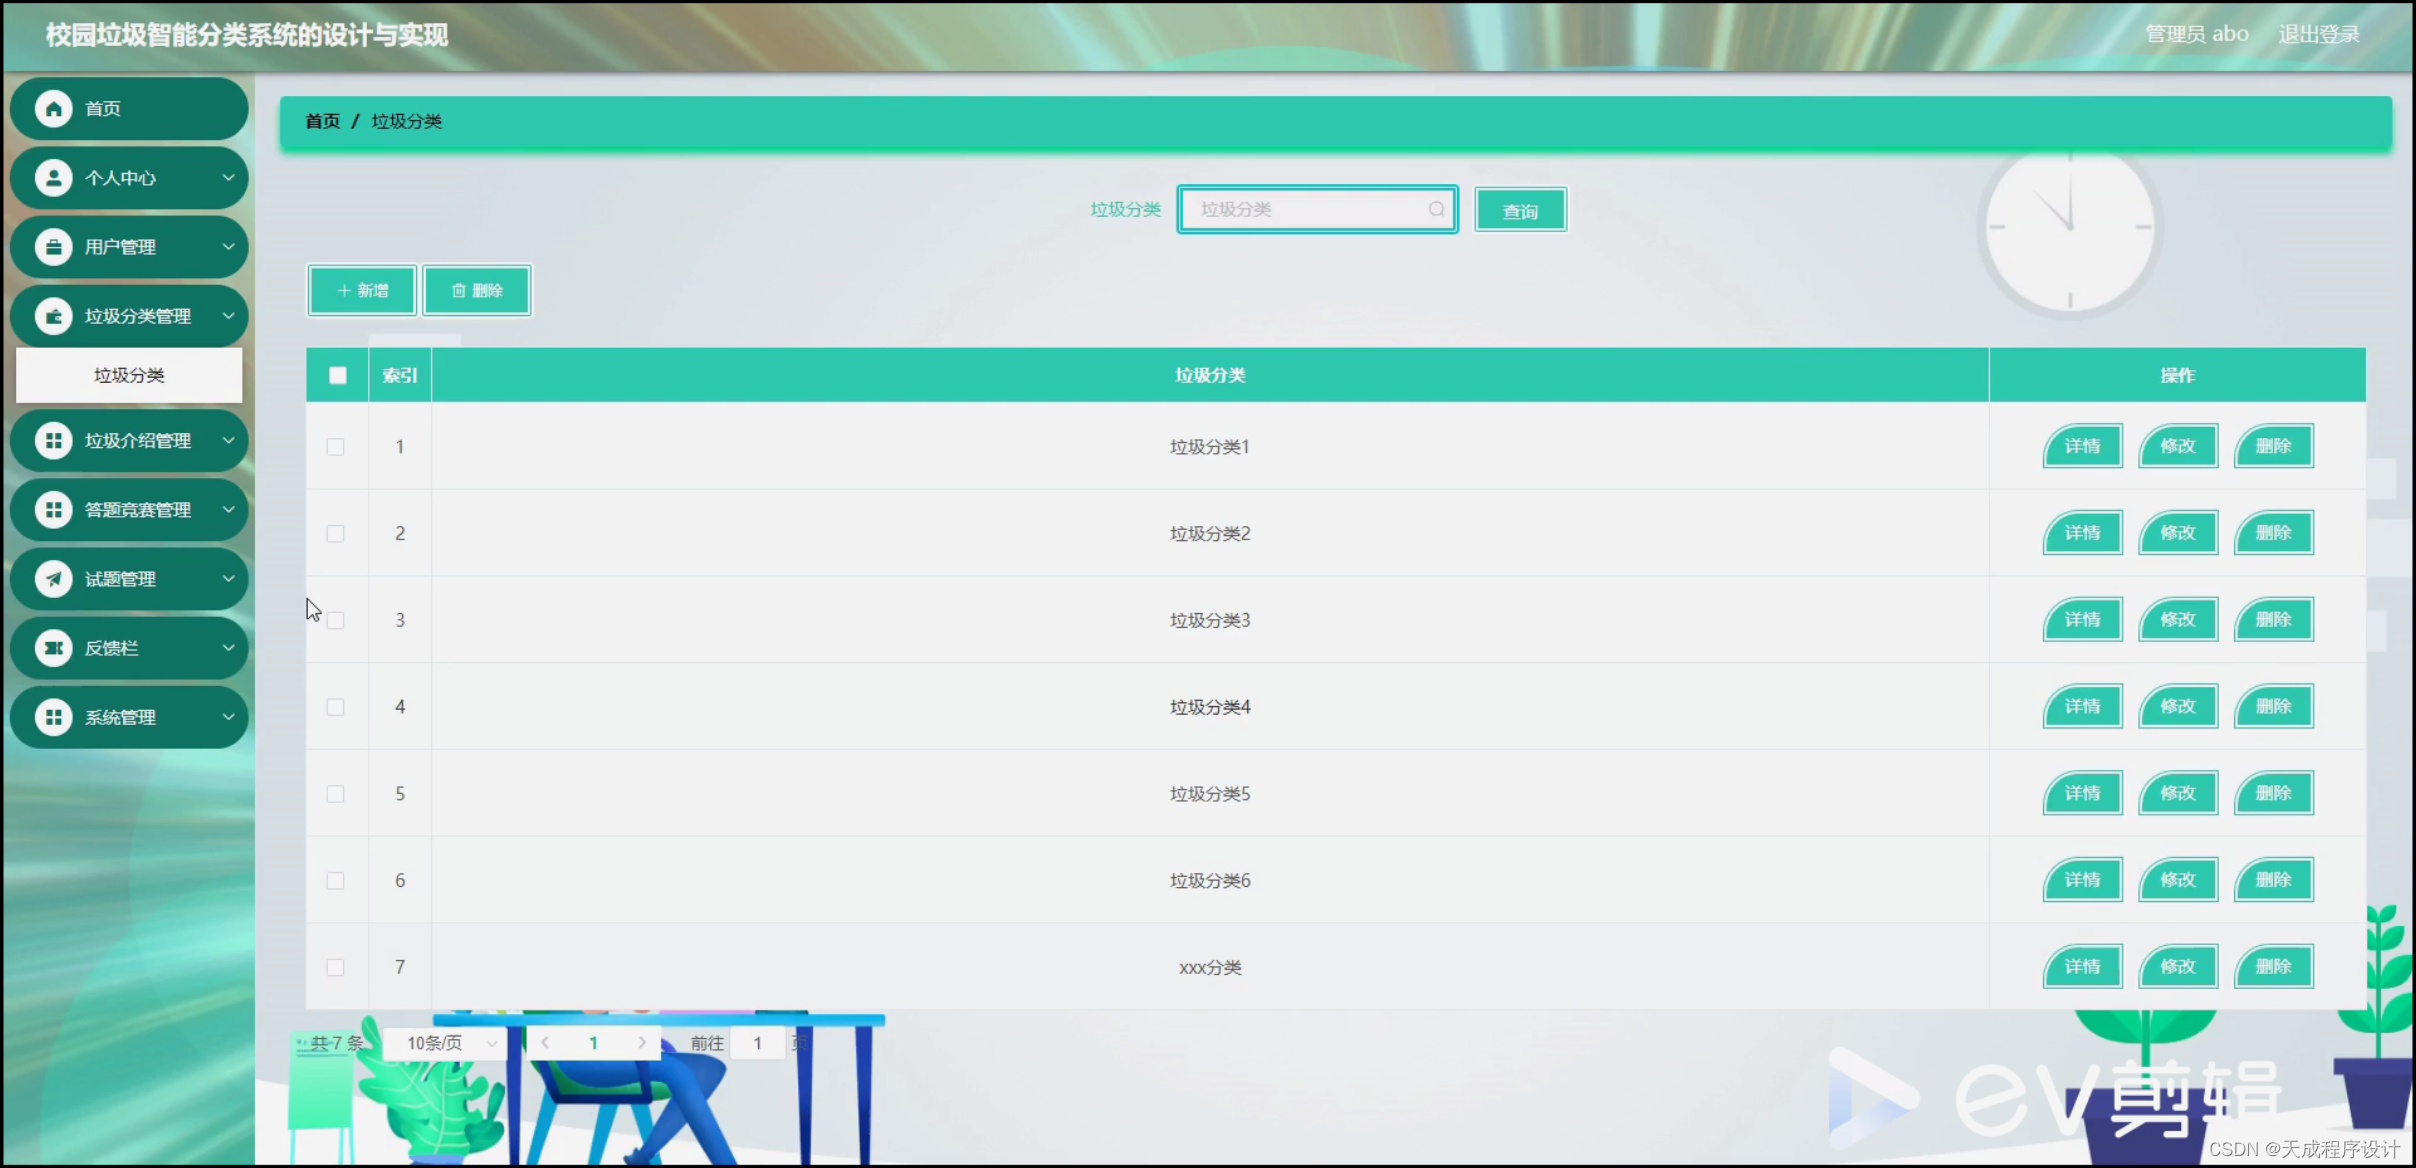The height and width of the screenshot is (1168, 2416).
Task: Check the checkbox for row 垃圾分类1
Action: [336, 447]
